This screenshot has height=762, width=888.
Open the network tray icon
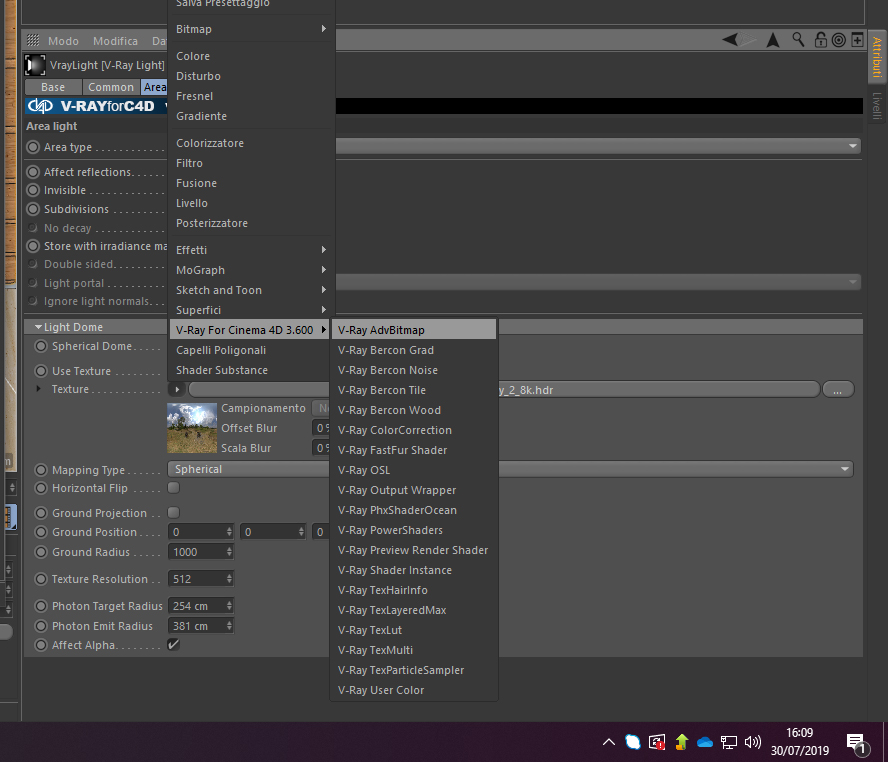click(729, 742)
